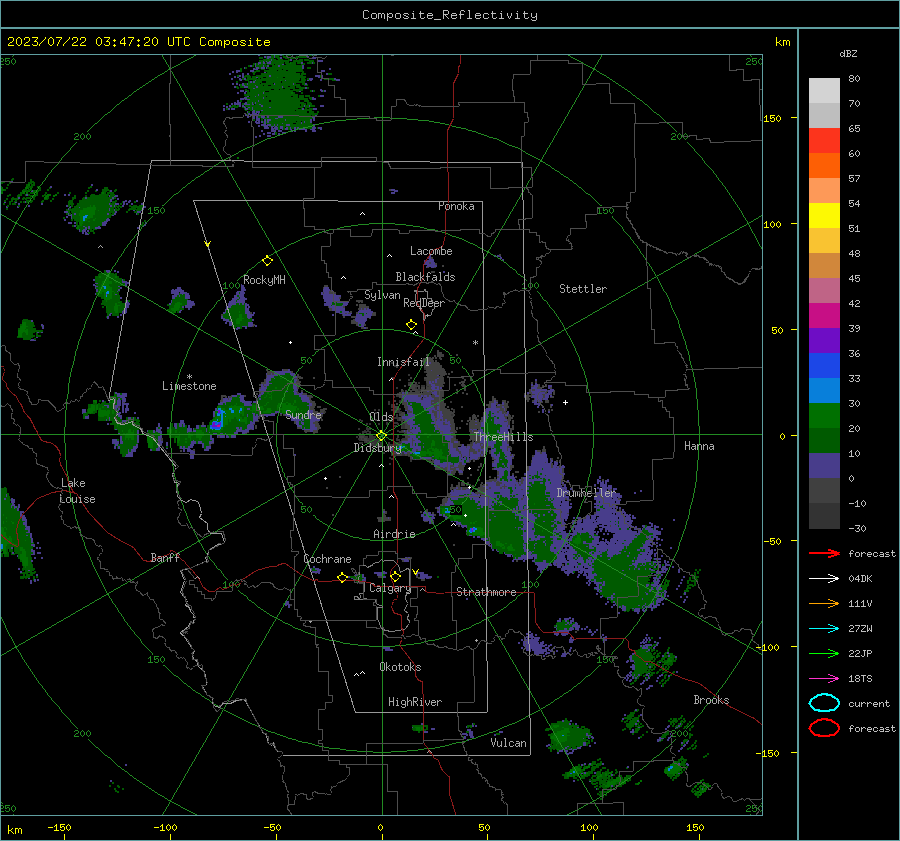The width and height of the screenshot is (900, 841).
Task: Click the 18TS legend text
Action: [x=860, y=679]
